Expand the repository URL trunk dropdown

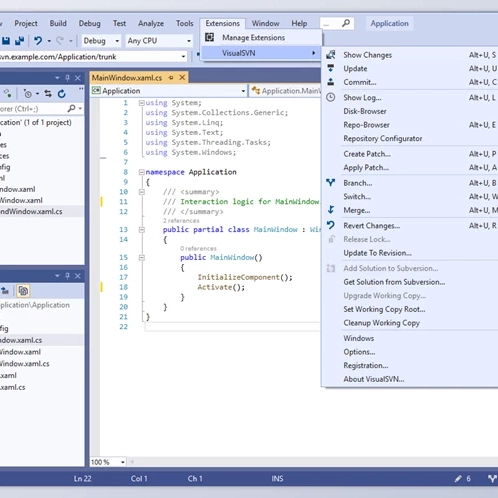[183, 57]
